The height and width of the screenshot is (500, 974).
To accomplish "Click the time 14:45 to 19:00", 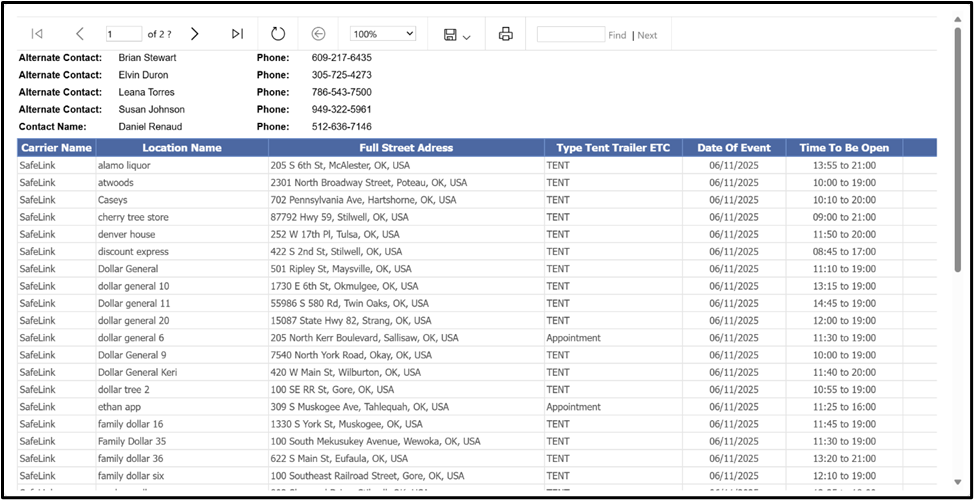I will pos(844,304).
